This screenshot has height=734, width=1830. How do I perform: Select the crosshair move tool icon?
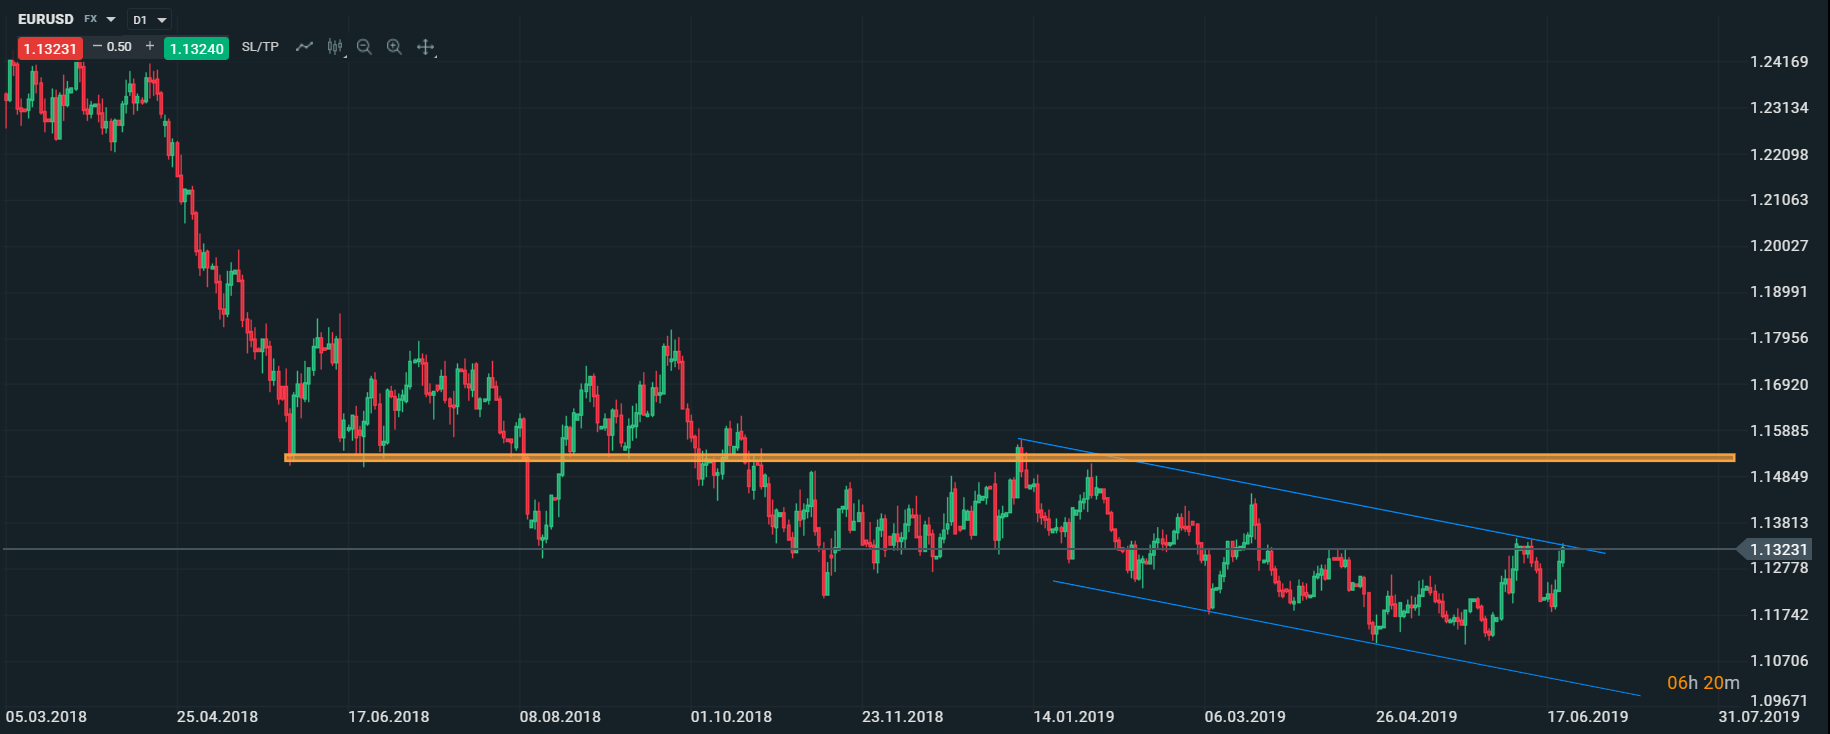tap(425, 47)
